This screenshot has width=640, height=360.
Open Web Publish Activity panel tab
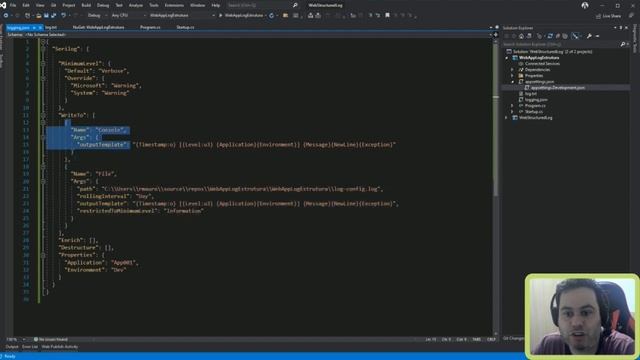[x=60, y=347]
